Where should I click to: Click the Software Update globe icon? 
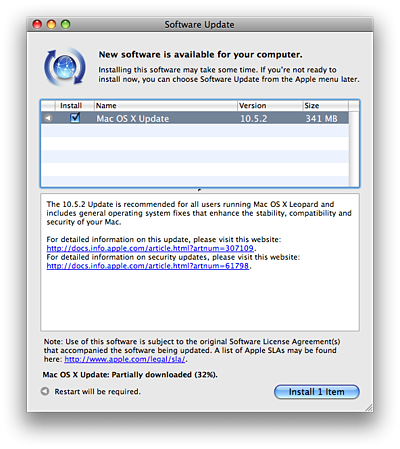point(65,67)
